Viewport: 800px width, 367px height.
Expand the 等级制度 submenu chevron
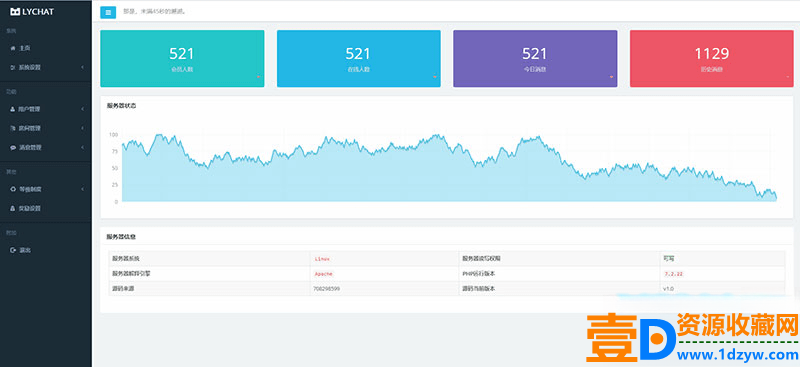[82, 189]
